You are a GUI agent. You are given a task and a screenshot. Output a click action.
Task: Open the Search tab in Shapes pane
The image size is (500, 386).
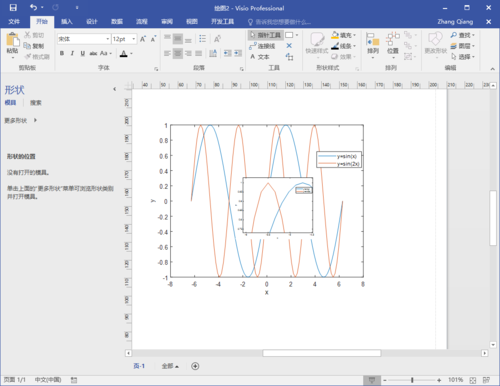36,103
